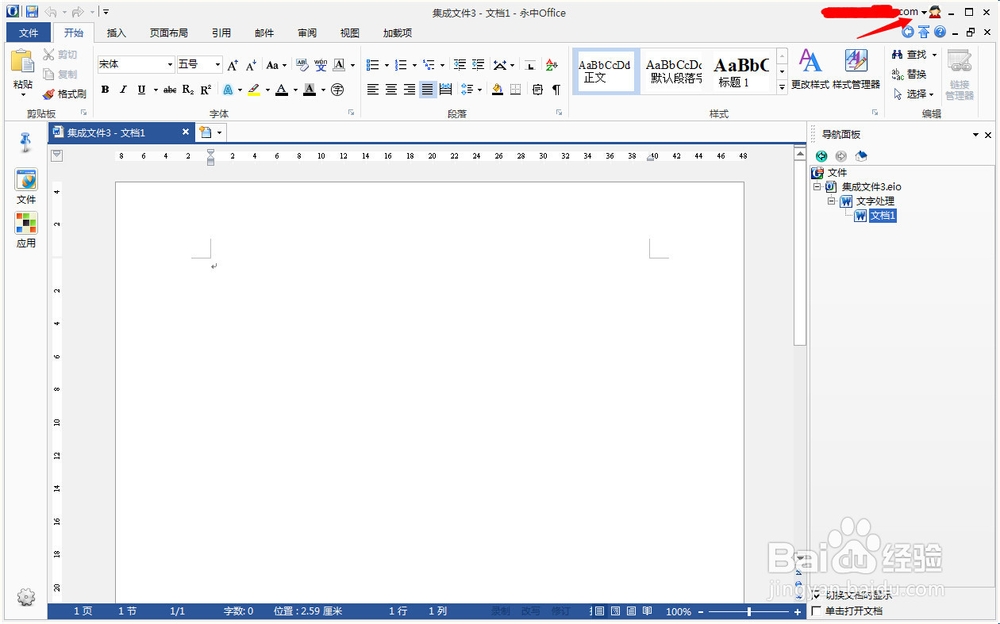Apply italic formatting with the I icon
This screenshot has height=624, width=1000.
tap(123, 90)
